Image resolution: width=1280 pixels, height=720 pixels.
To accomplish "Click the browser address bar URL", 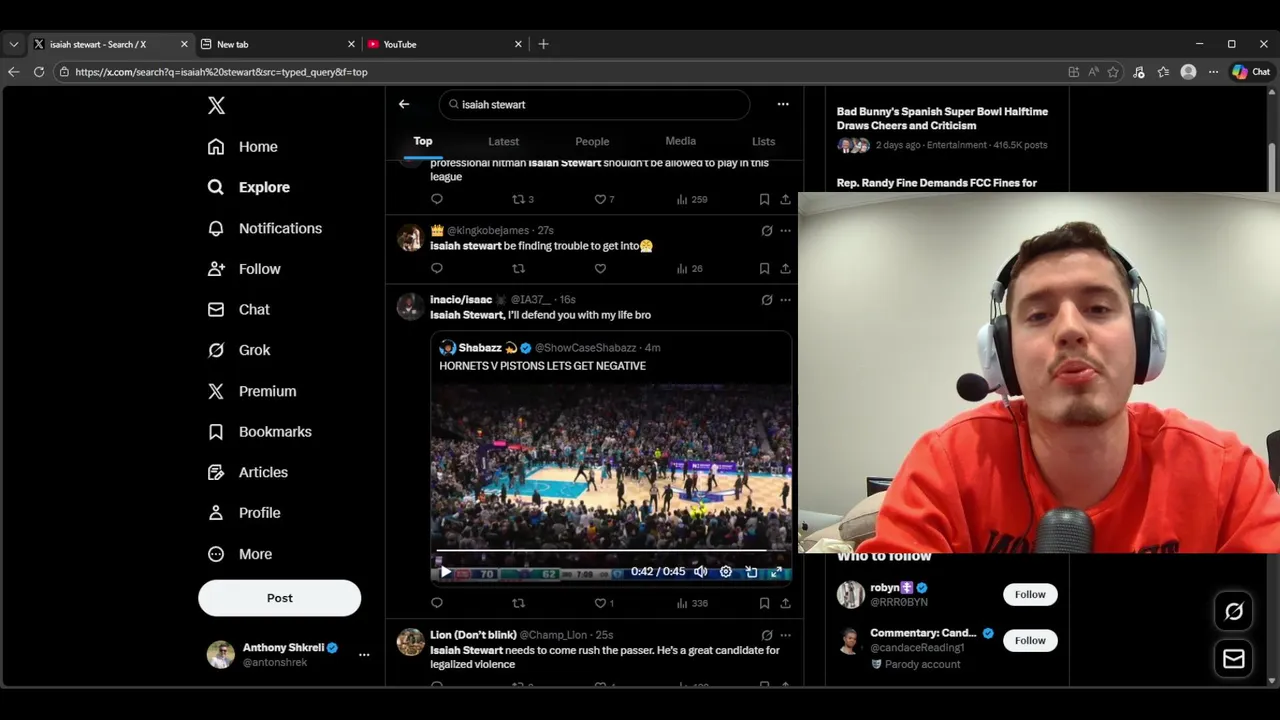I will [x=221, y=72].
